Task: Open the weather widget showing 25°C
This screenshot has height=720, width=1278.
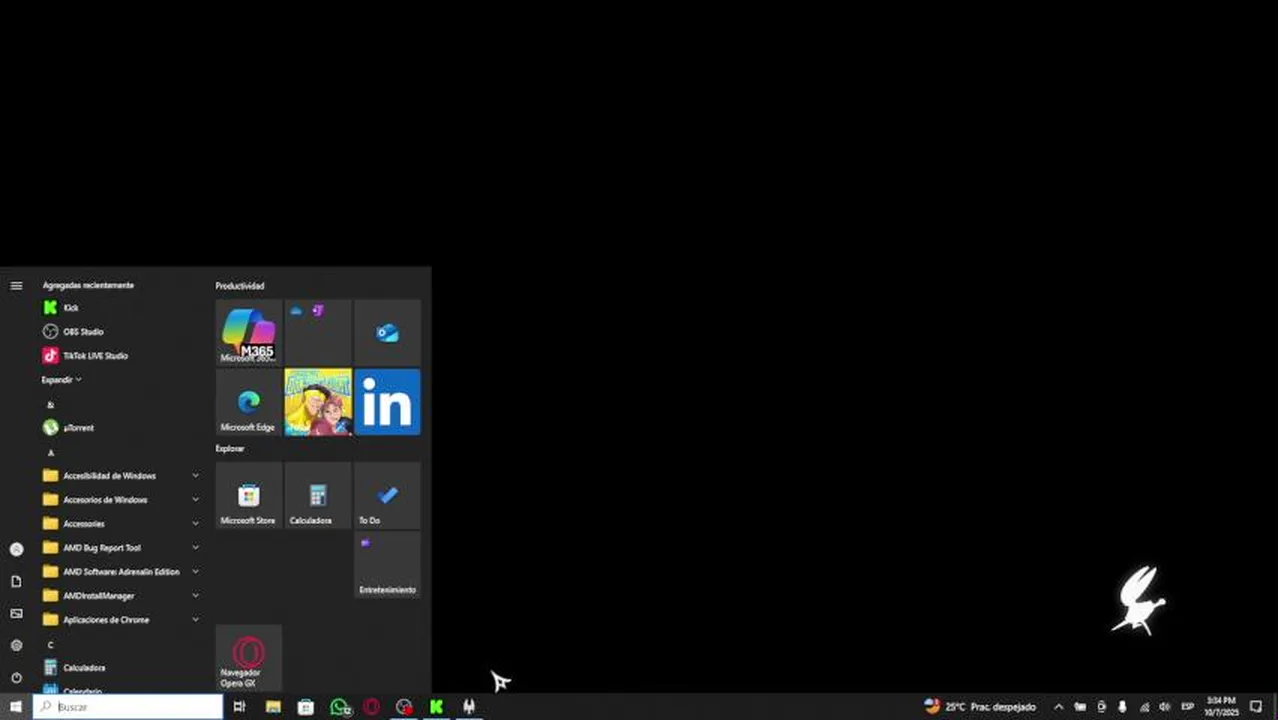Action: [x=979, y=707]
